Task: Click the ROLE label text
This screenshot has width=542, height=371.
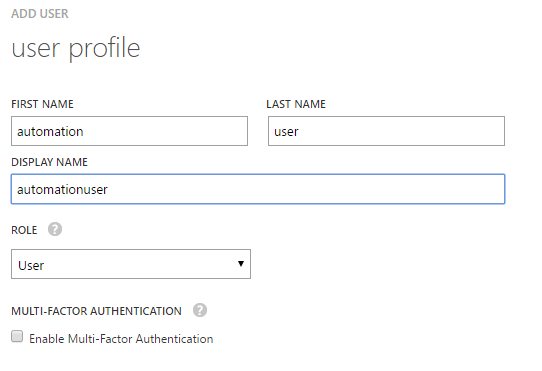Action: tap(24, 230)
